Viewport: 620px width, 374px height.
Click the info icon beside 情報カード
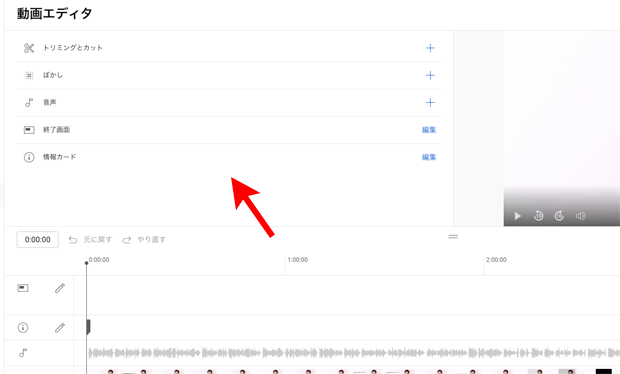point(29,157)
